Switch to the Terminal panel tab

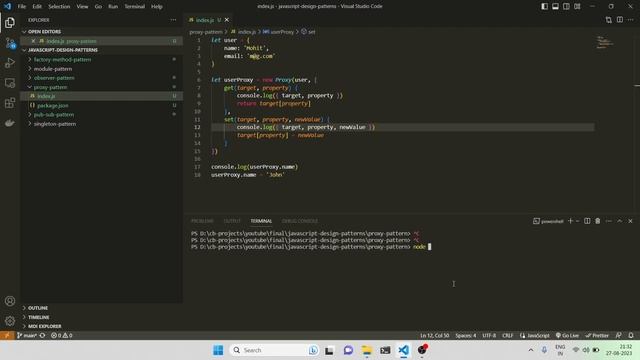pos(261,221)
